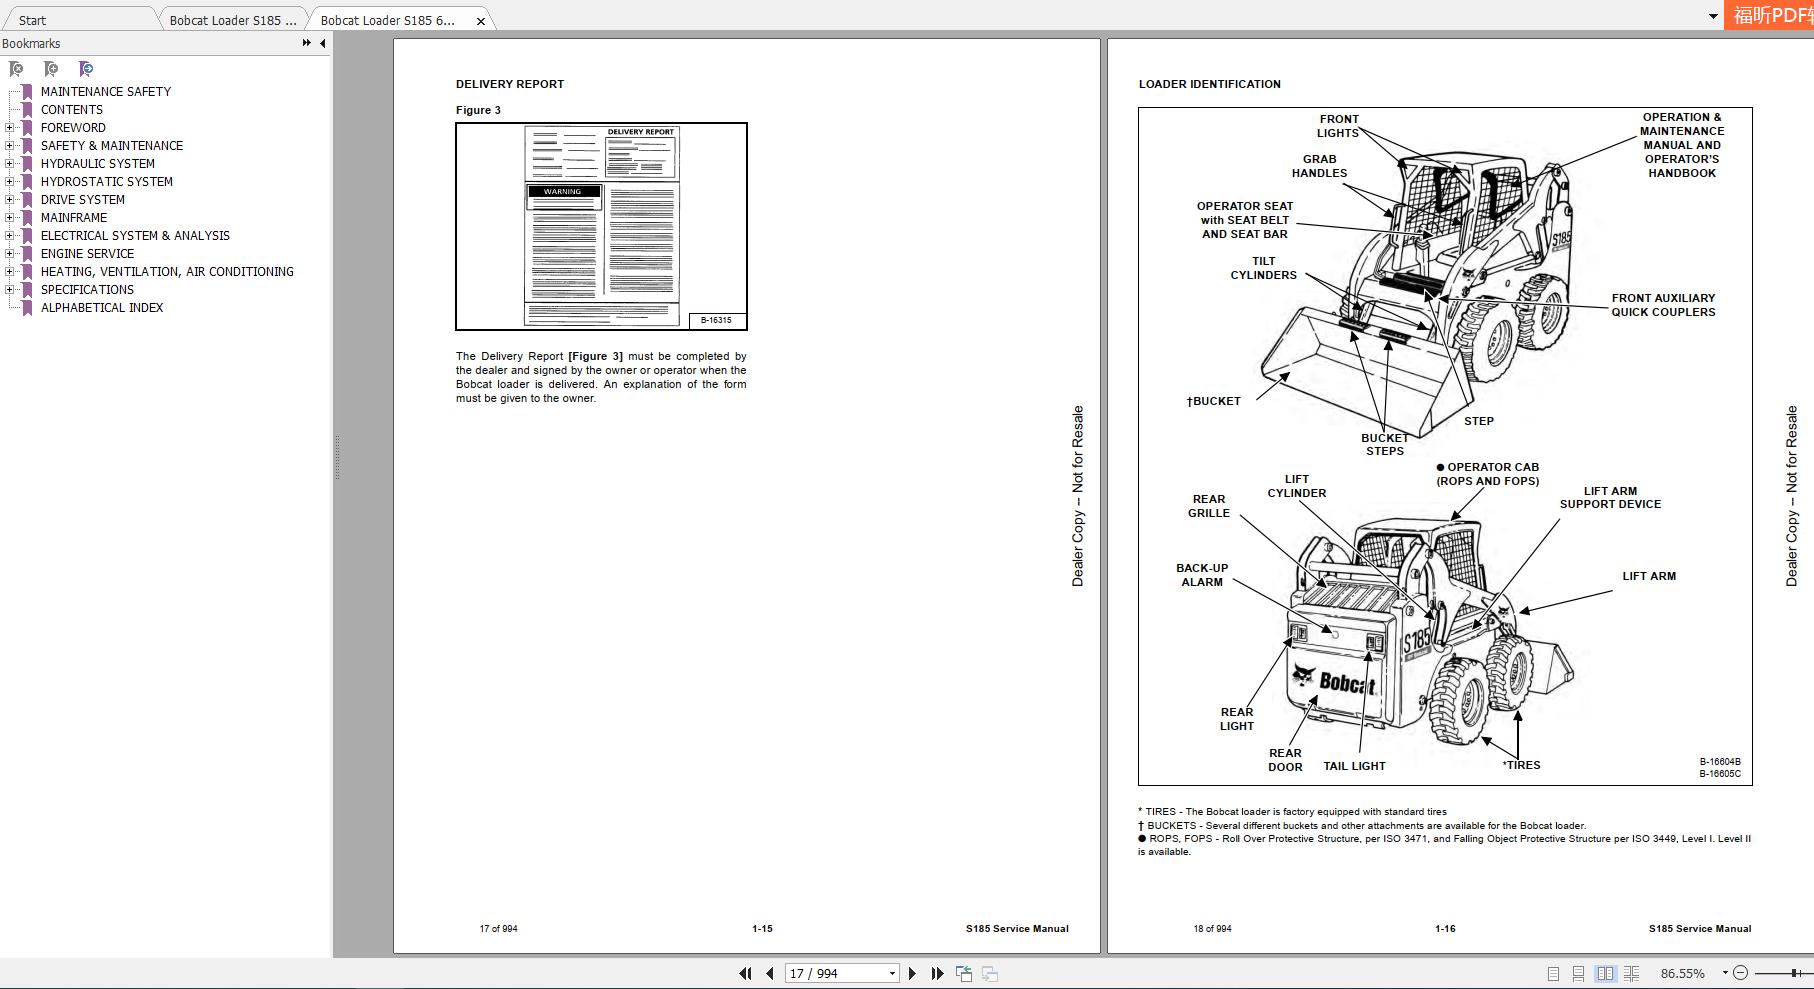This screenshot has width=1814, height=989.
Task: Expand the SPECIFICATIONS bookmark tree
Action: tap(9, 289)
